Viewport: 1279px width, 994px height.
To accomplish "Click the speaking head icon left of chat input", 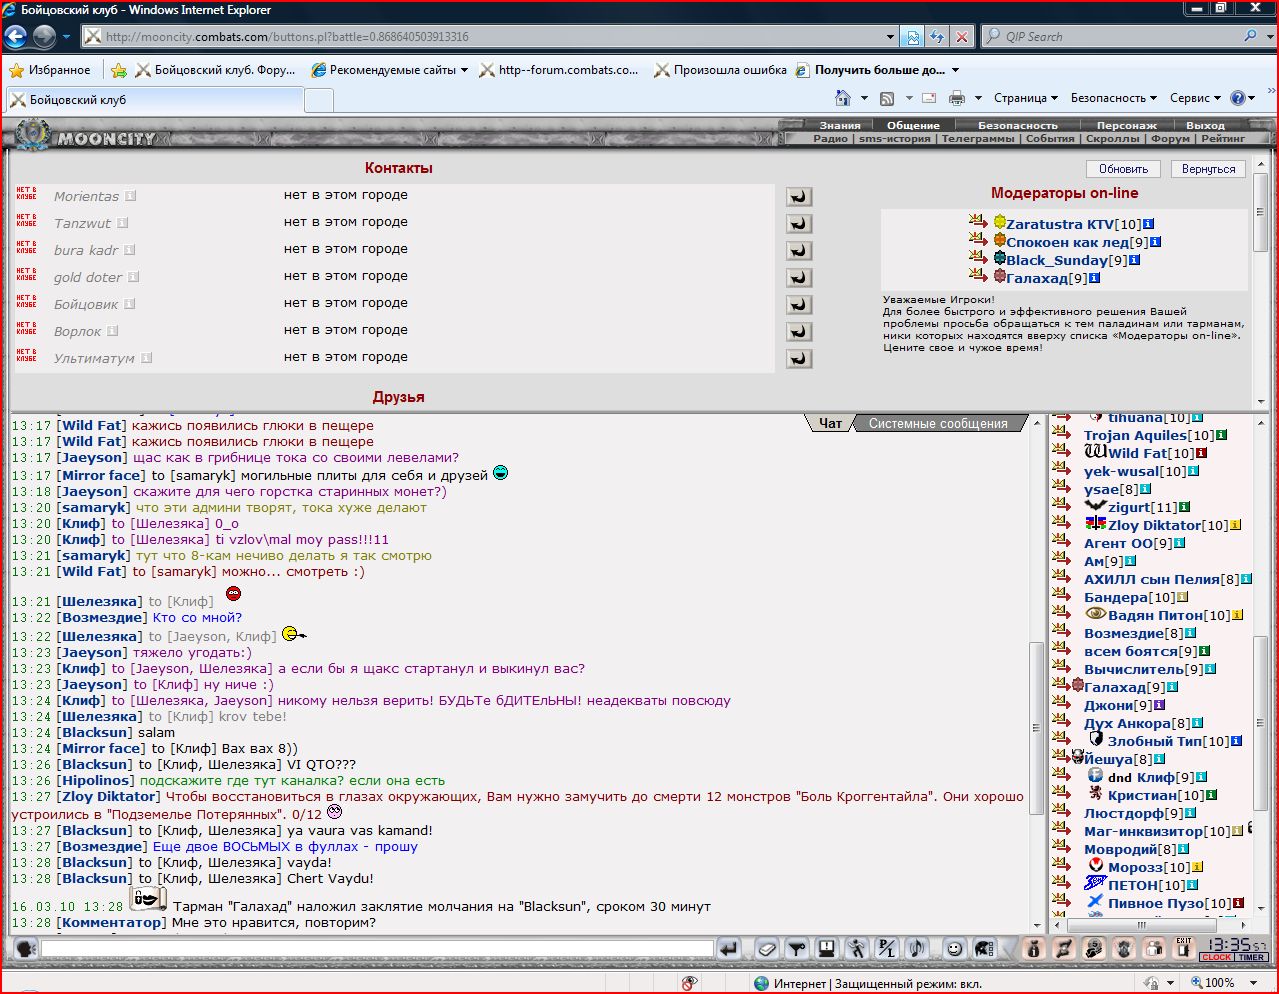I will (x=25, y=948).
